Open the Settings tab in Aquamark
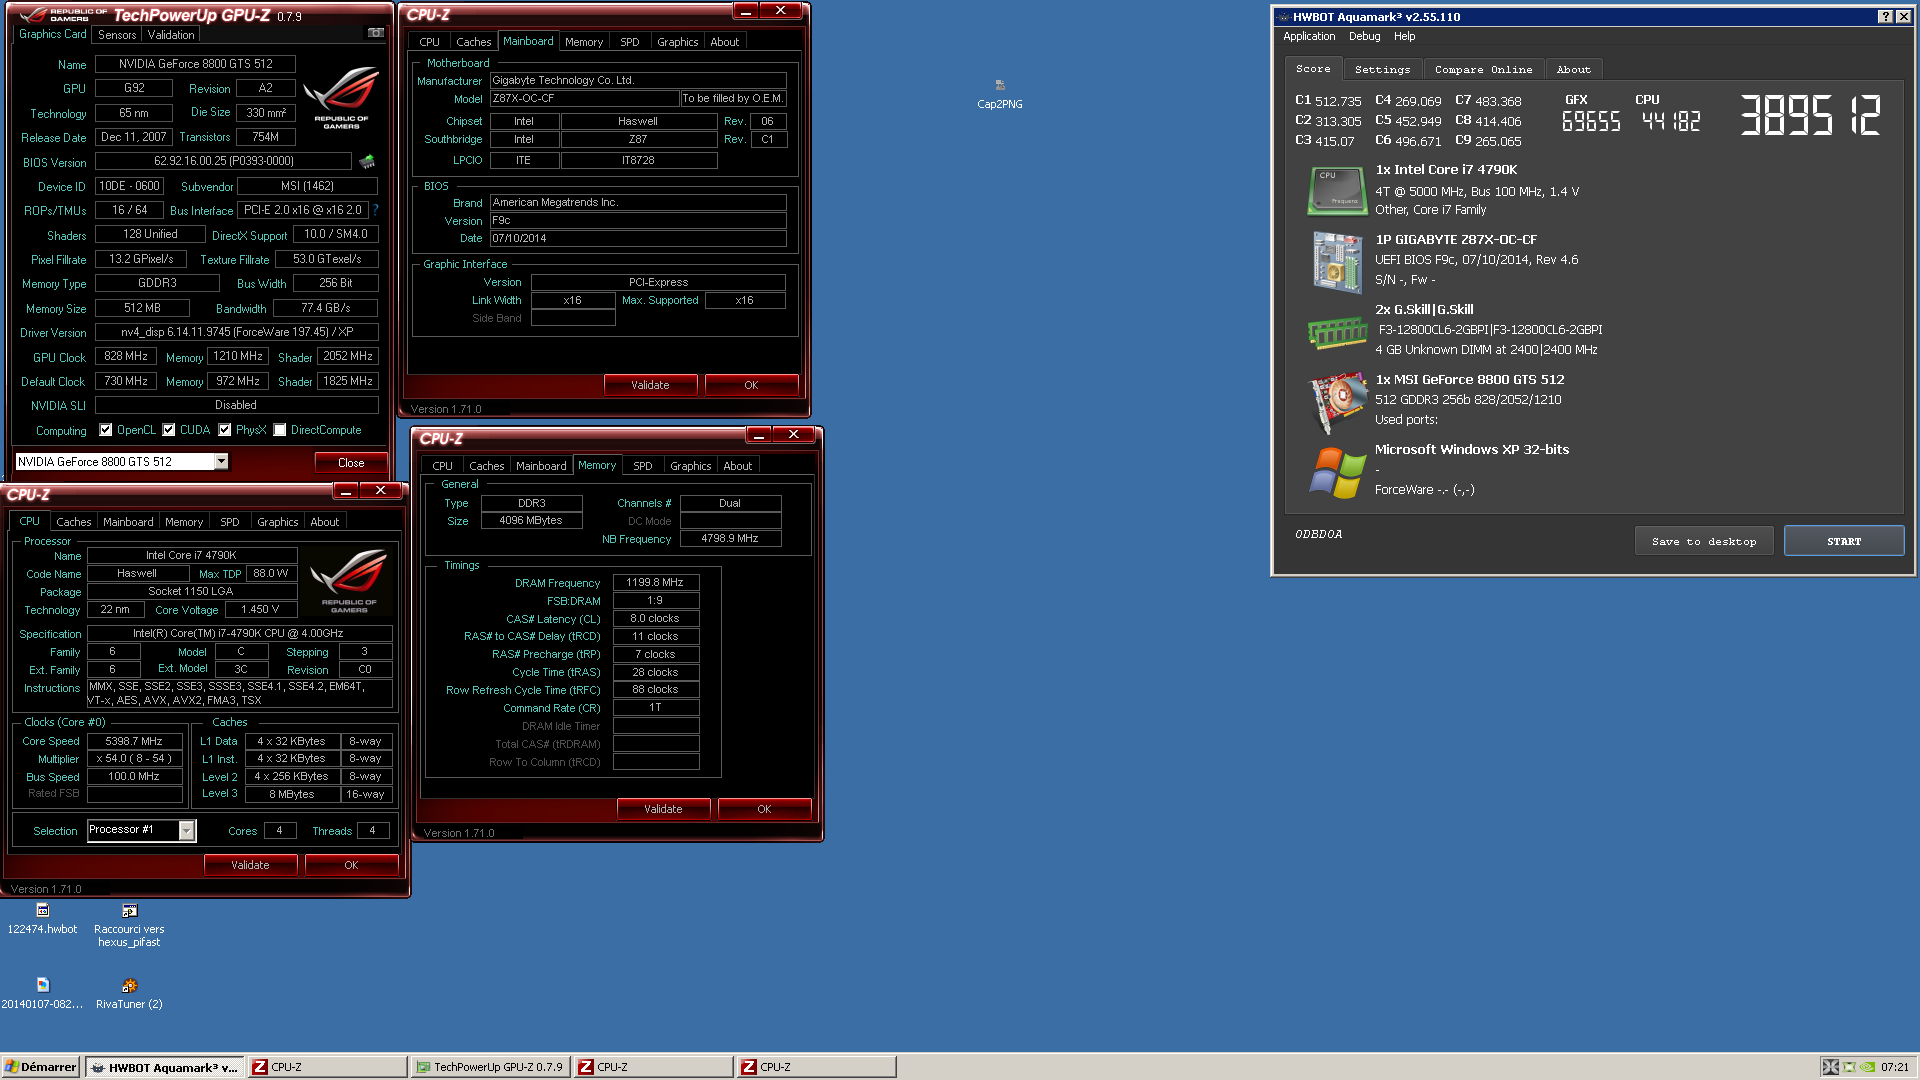 (1382, 69)
